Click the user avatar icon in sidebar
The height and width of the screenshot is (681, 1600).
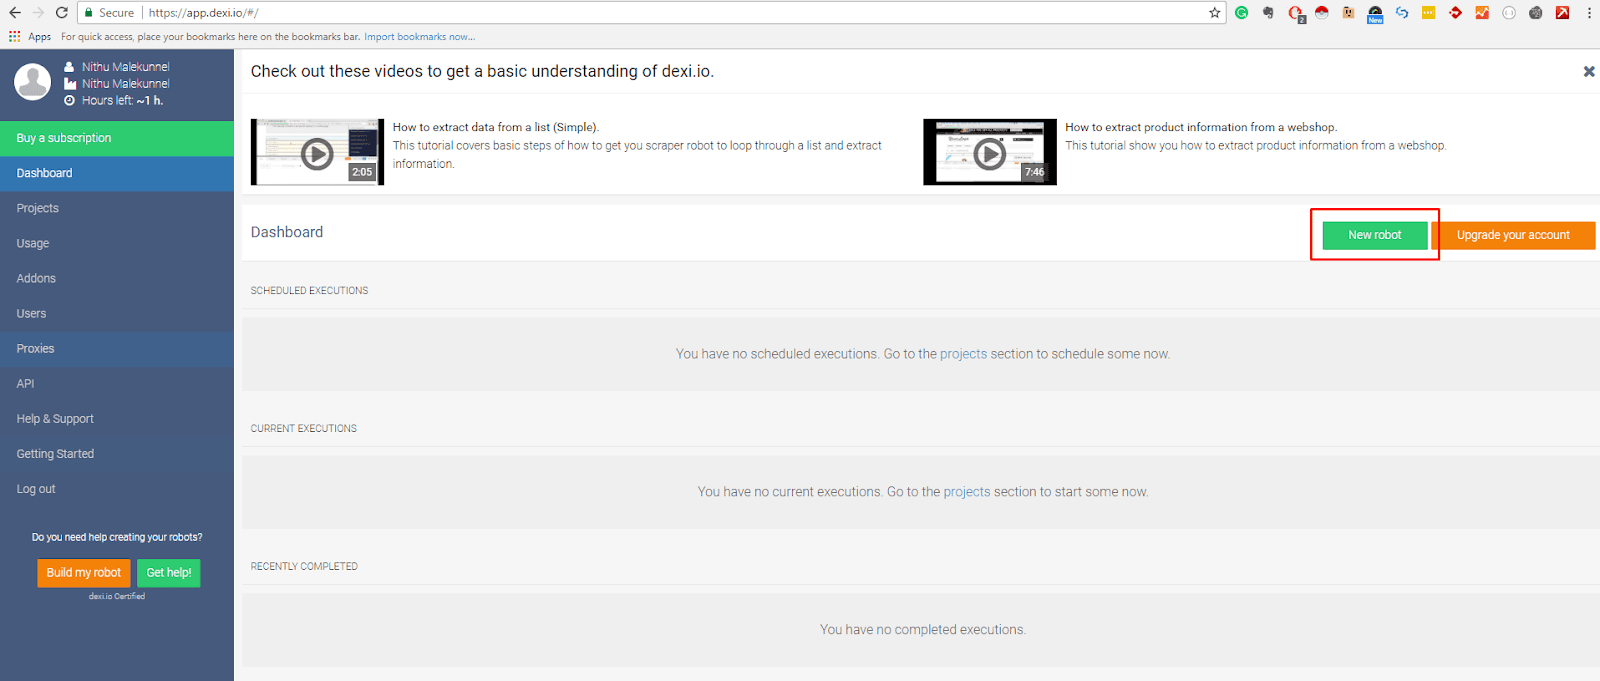click(32, 82)
